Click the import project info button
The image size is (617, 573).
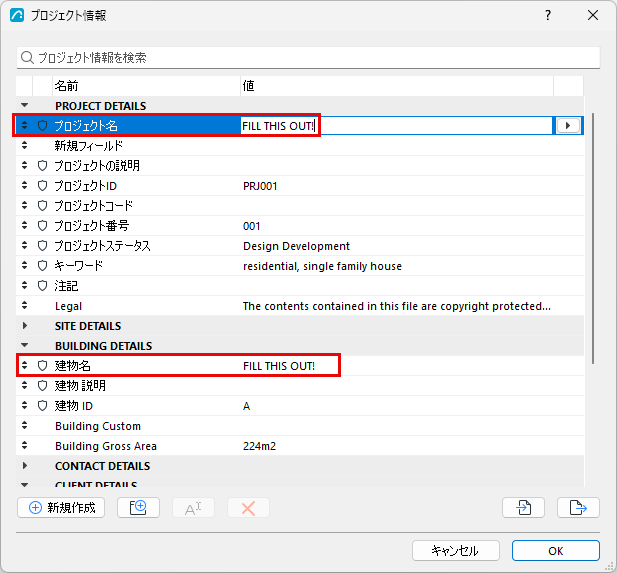(523, 508)
